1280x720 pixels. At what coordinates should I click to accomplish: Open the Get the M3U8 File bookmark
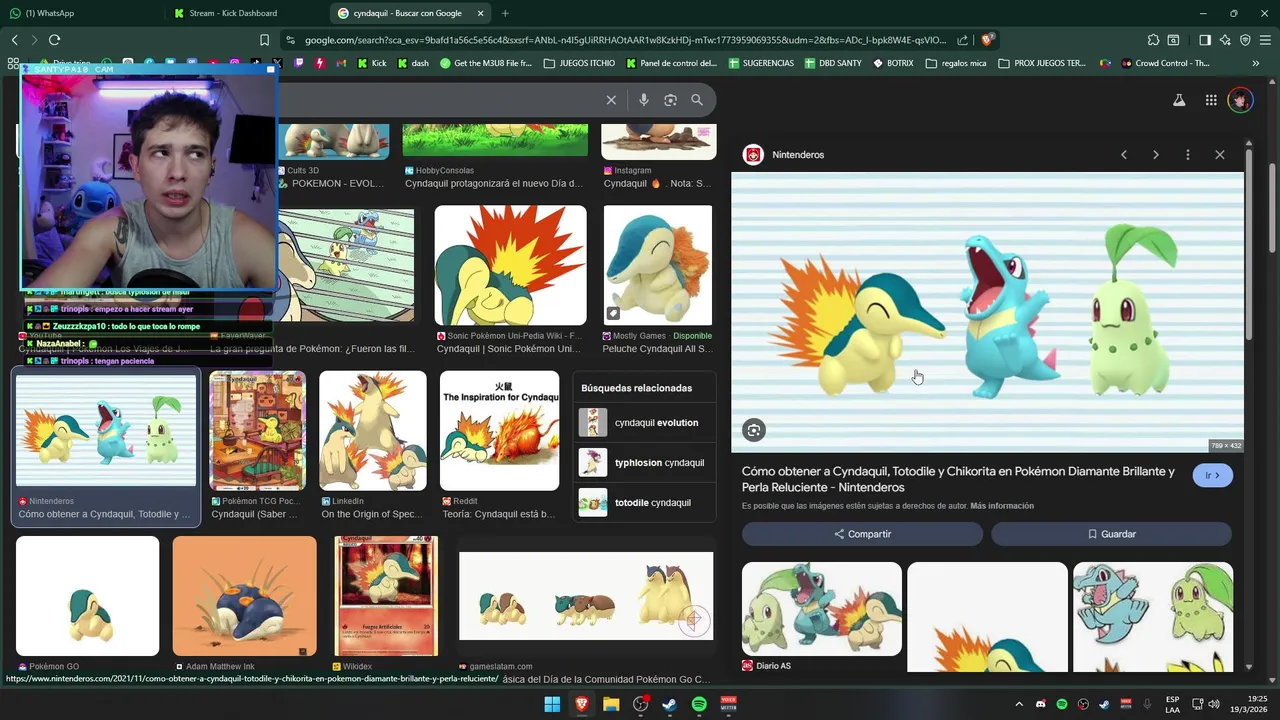pyautogui.click(x=486, y=63)
